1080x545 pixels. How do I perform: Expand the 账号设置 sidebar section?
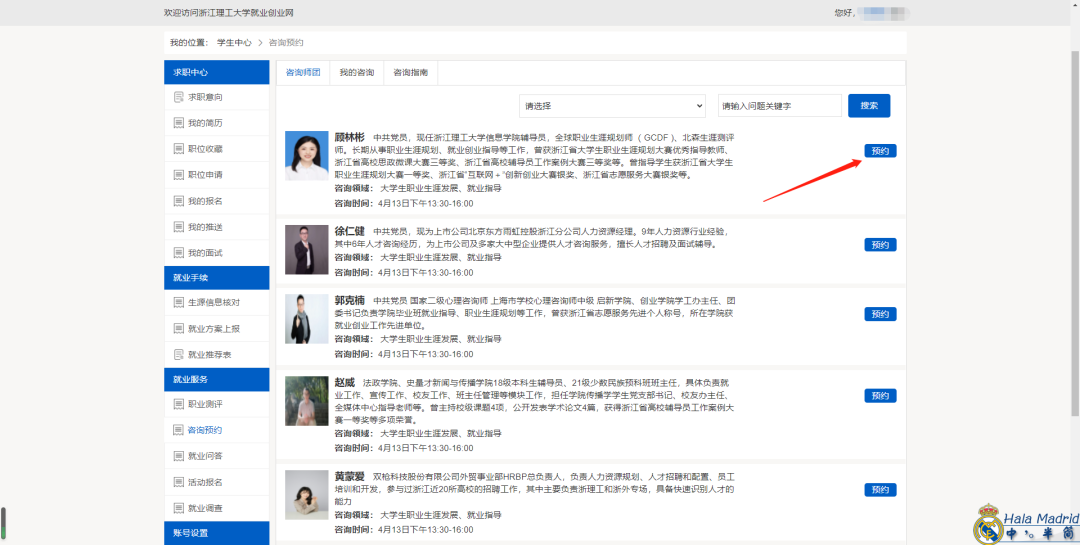(216, 533)
